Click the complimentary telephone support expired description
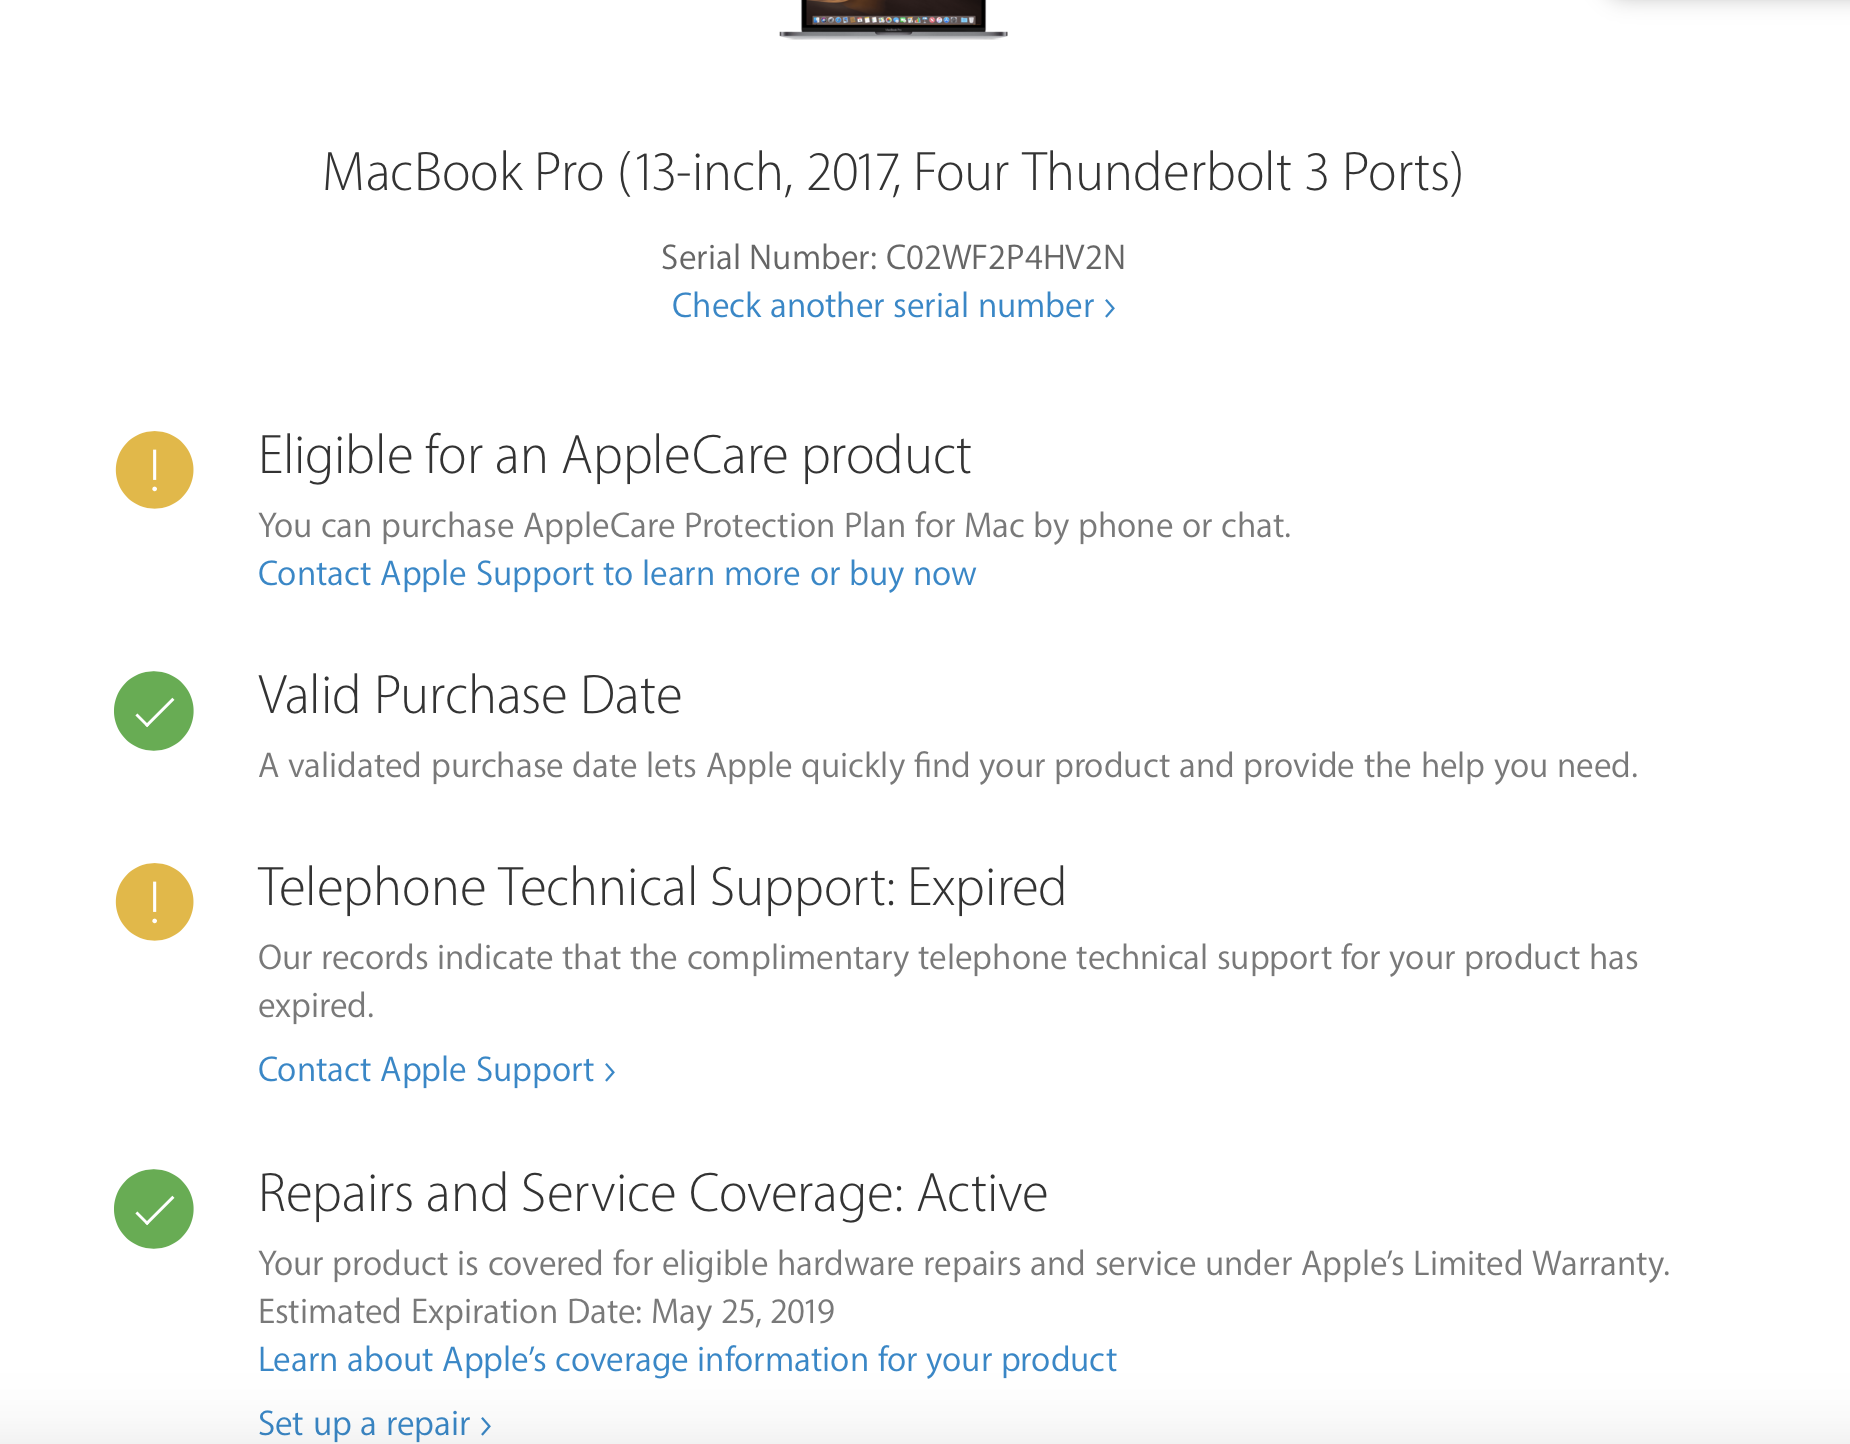Image resolution: width=1850 pixels, height=1444 pixels. coord(947,958)
